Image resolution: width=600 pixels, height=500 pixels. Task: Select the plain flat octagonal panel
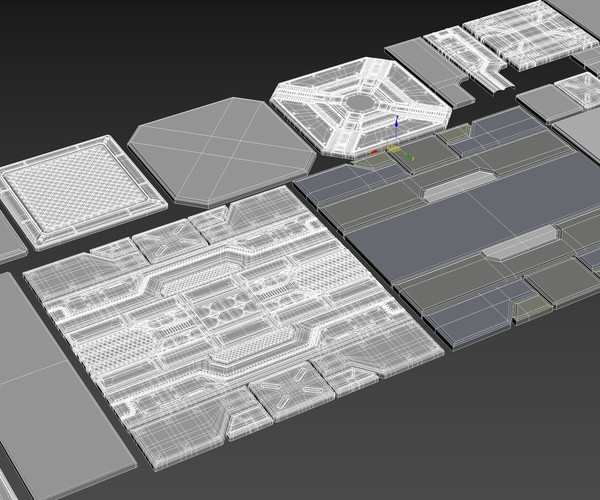point(223,152)
